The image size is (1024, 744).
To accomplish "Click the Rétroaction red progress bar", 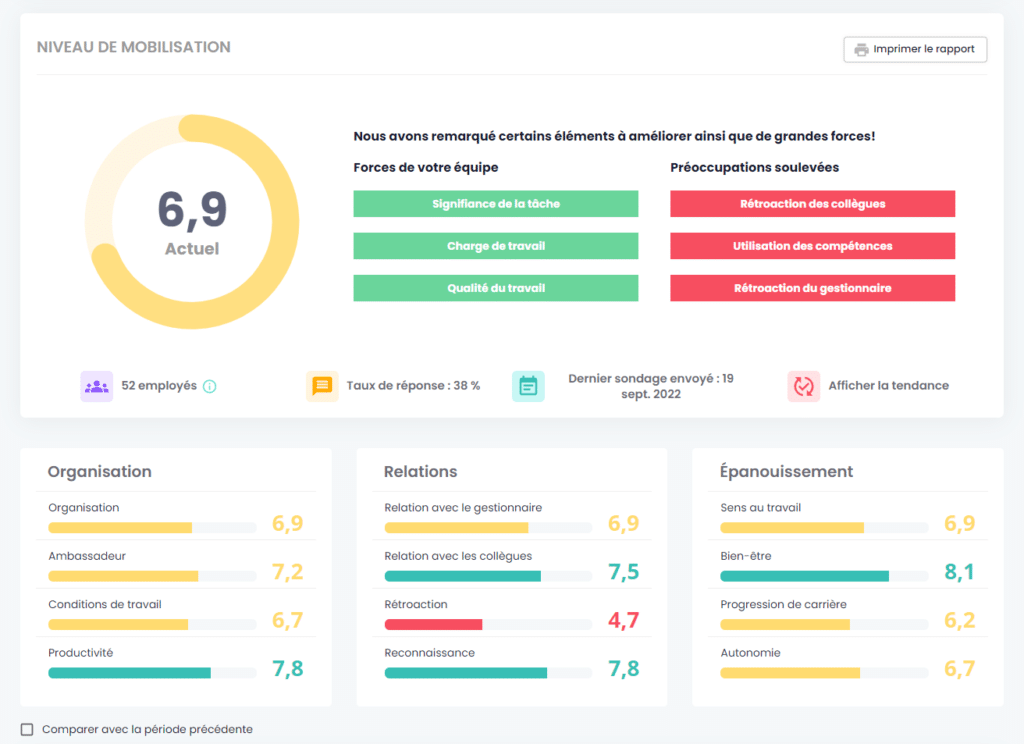I will click(433, 625).
